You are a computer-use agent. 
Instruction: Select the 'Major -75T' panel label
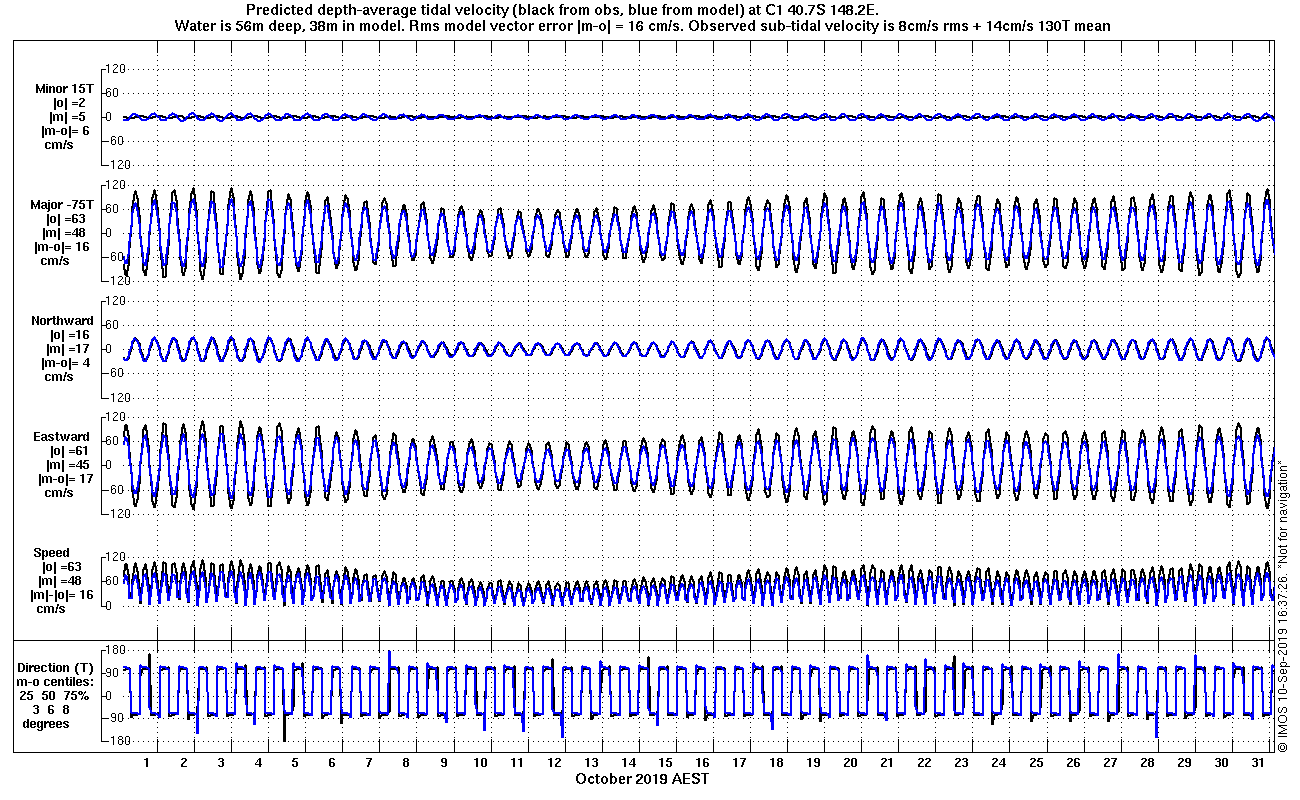pos(60,205)
